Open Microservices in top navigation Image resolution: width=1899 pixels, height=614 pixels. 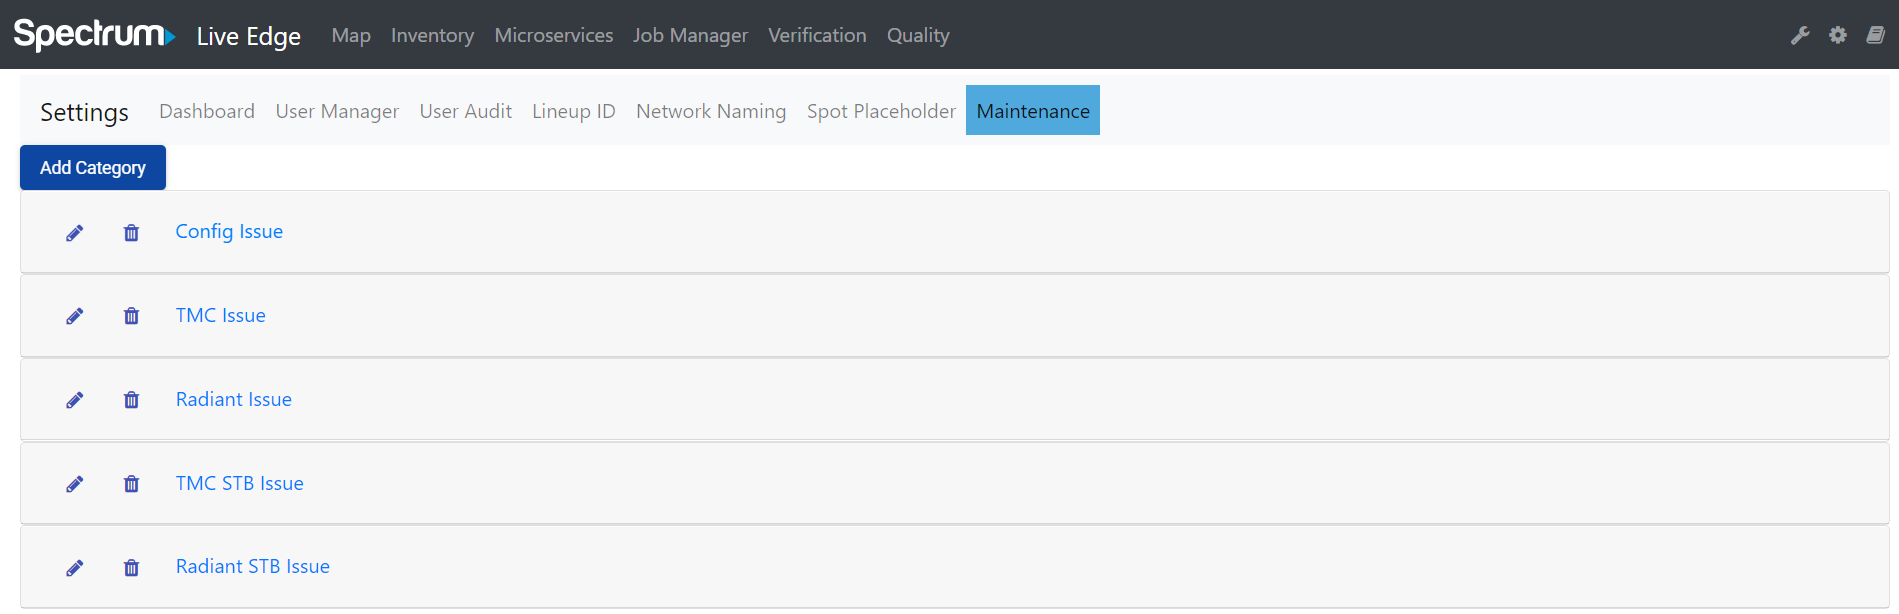pos(554,35)
